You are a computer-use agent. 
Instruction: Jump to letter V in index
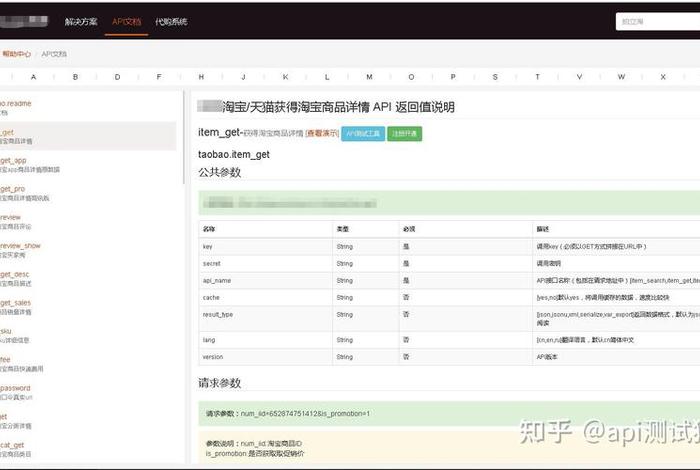point(579,77)
